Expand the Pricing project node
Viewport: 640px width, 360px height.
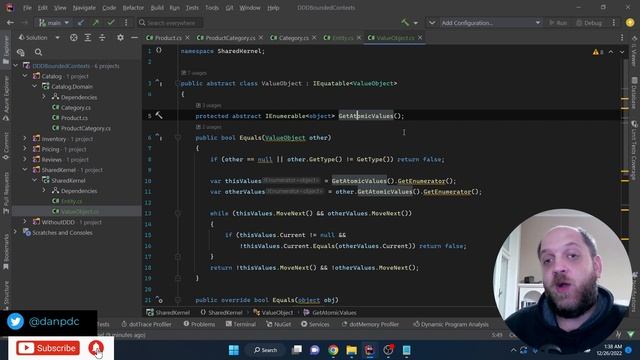pos(25,149)
